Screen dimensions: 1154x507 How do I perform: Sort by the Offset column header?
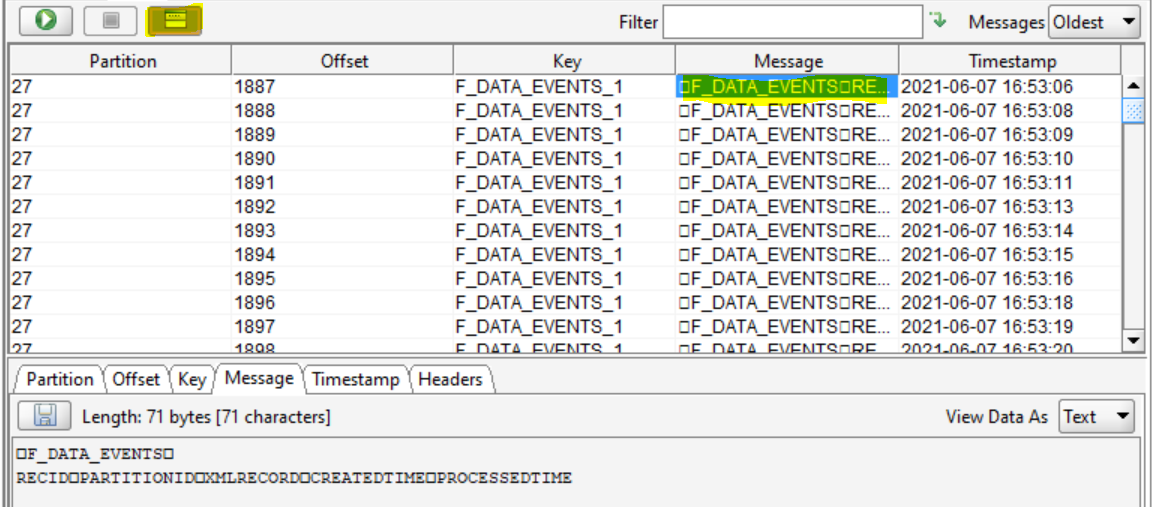342,61
